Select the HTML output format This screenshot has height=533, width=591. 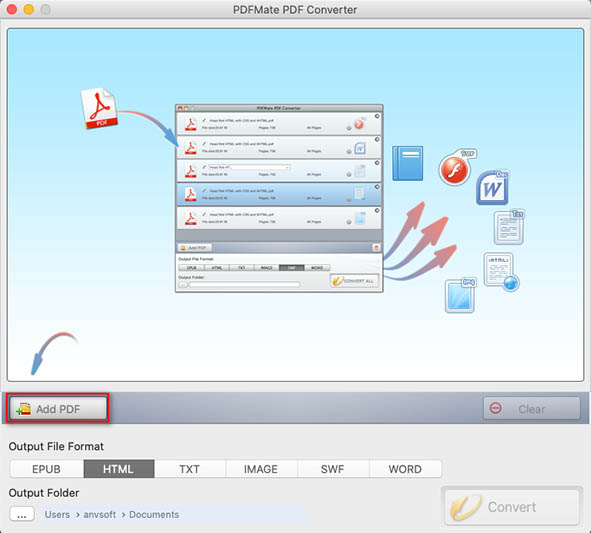click(x=119, y=469)
